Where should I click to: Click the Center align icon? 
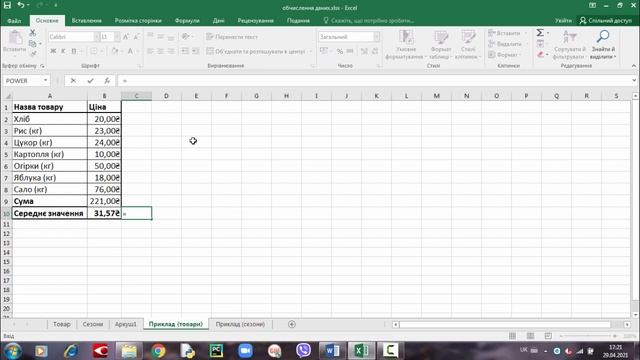(161, 51)
